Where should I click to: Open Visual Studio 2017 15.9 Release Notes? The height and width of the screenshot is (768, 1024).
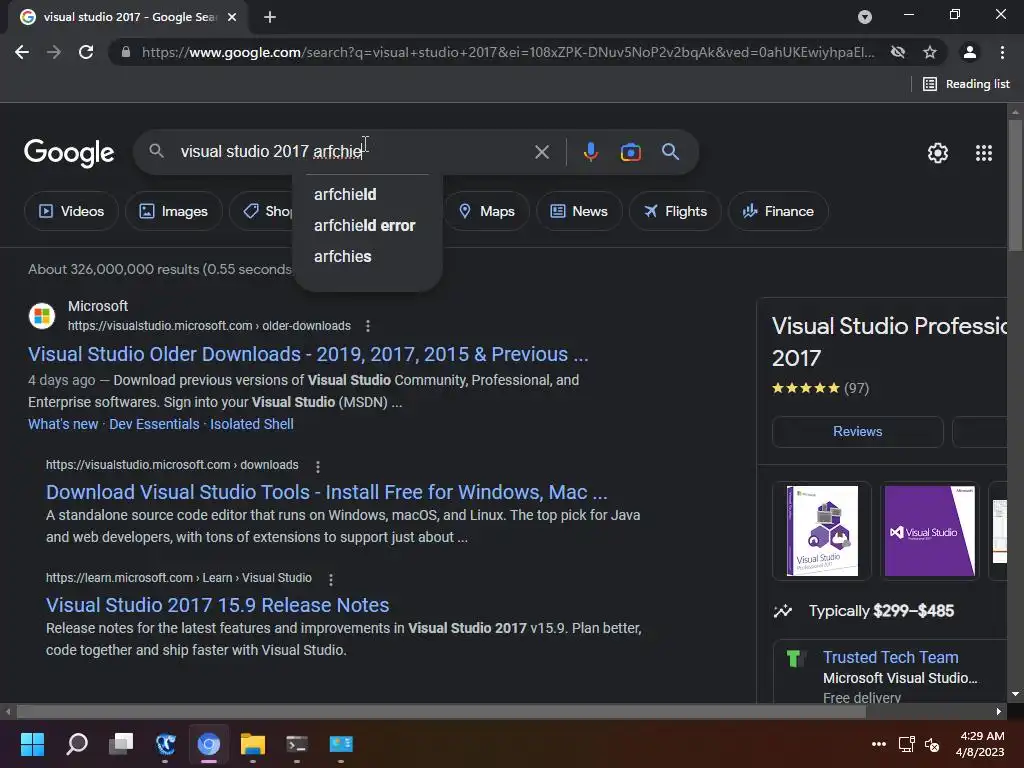click(217, 605)
